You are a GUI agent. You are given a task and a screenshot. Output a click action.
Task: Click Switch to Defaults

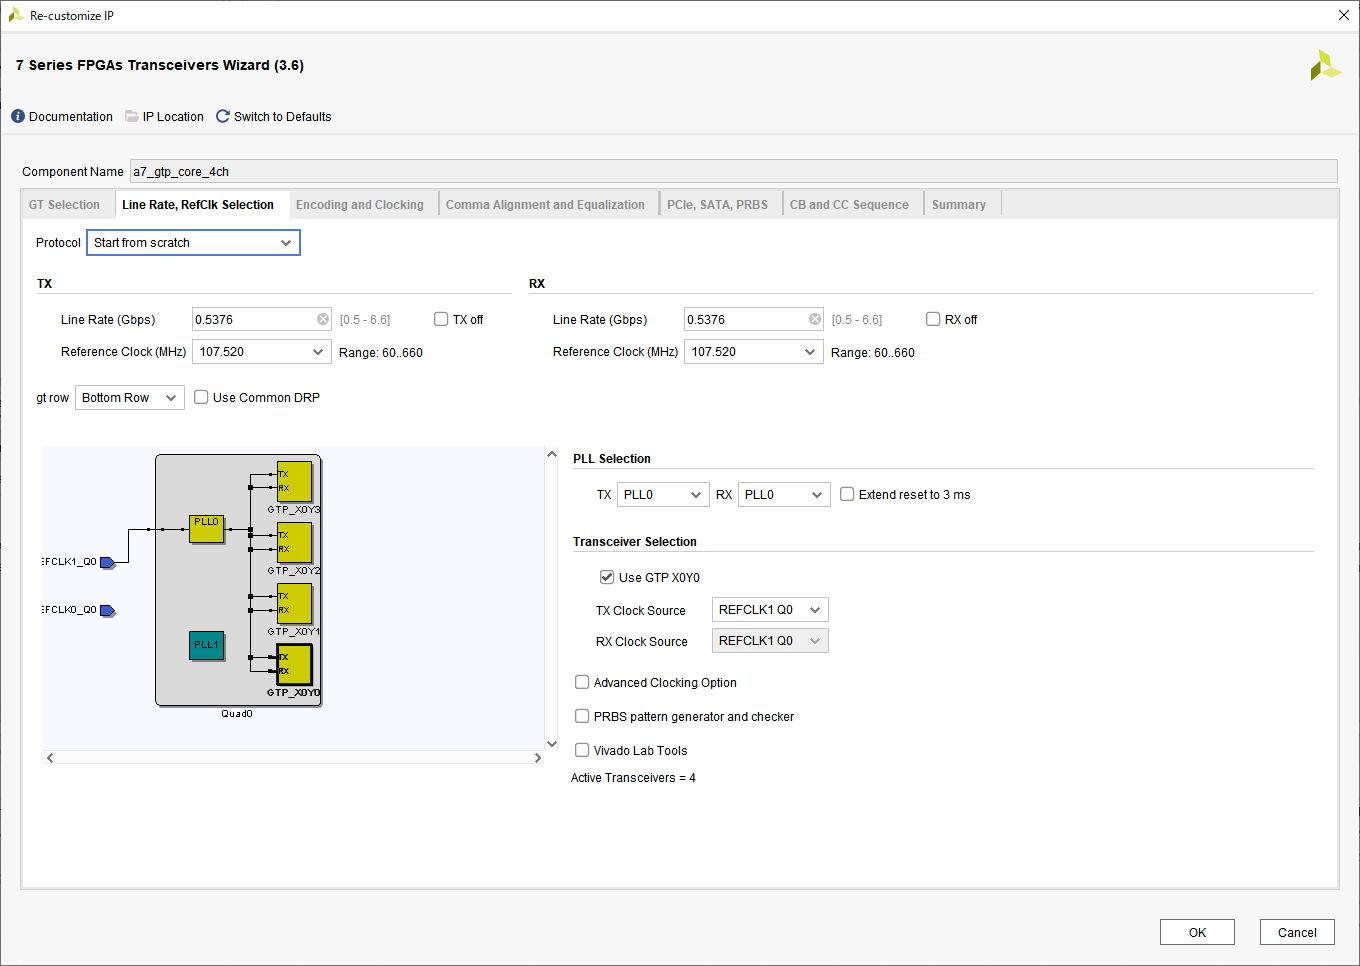pyautogui.click(x=283, y=117)
